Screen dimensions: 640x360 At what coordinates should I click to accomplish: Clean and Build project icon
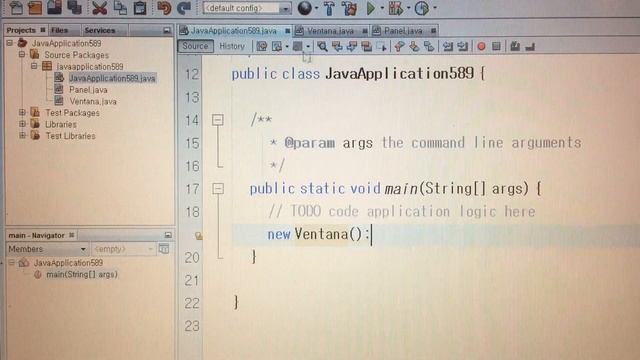click(x=349, y=8)
